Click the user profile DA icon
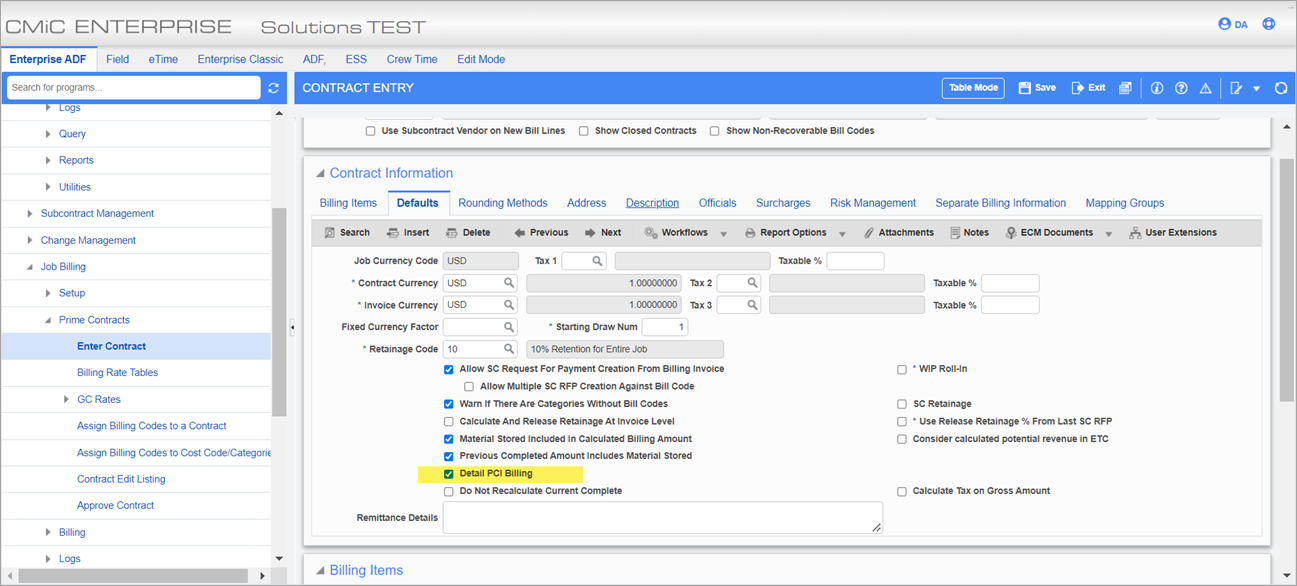Image resolution: width=1297 pixels, height=586 pixels. [x=1232, y=24]
